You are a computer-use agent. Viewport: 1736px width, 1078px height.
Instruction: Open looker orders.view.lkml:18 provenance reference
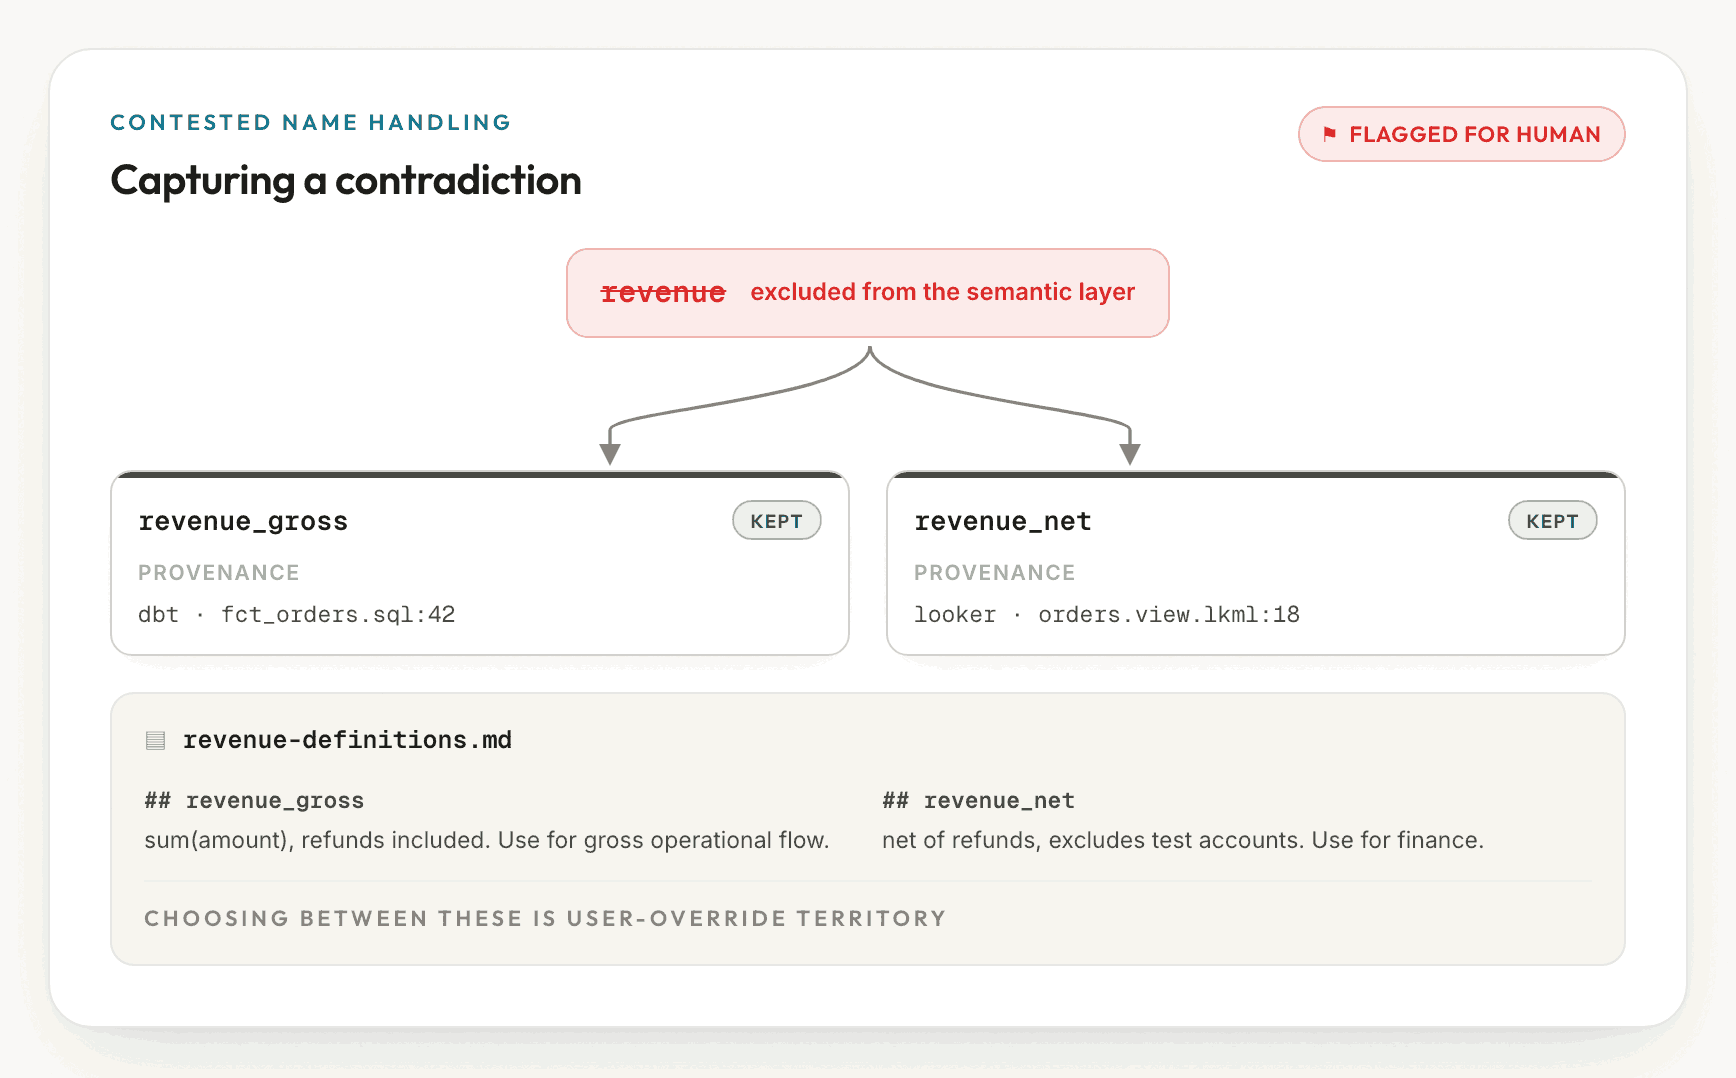[1107, 614]
